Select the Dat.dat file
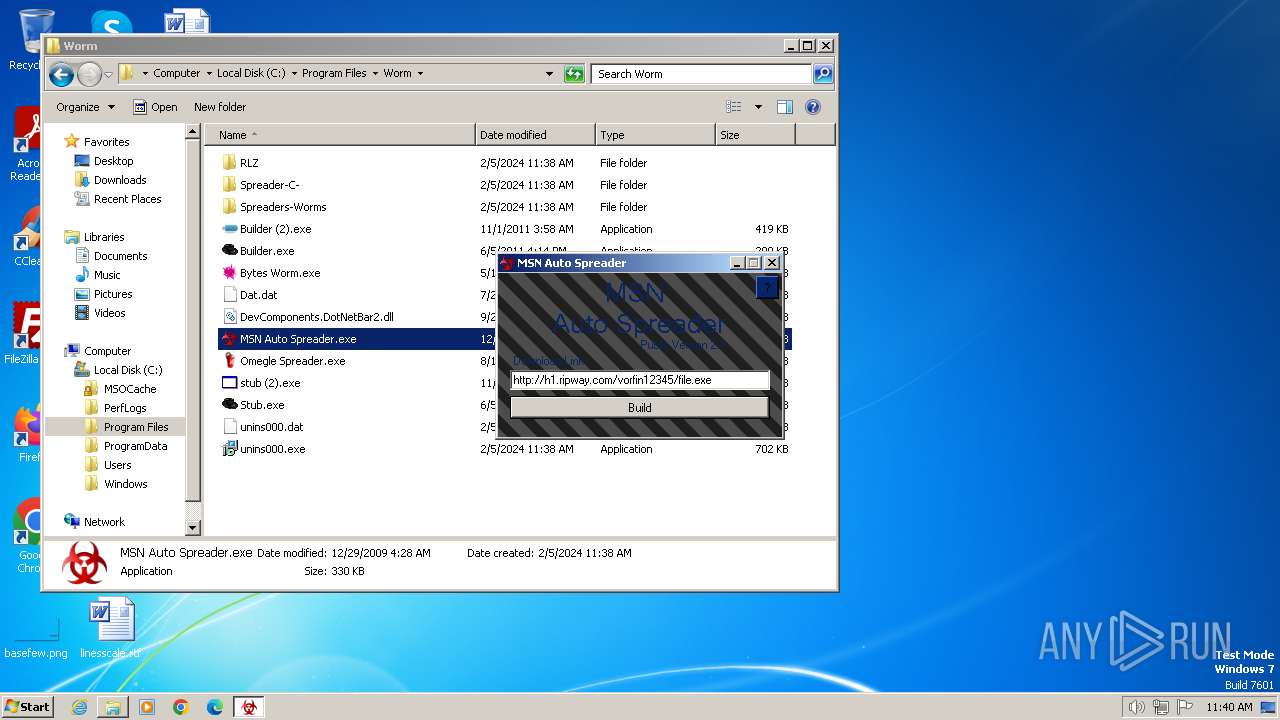 point(258,295)
